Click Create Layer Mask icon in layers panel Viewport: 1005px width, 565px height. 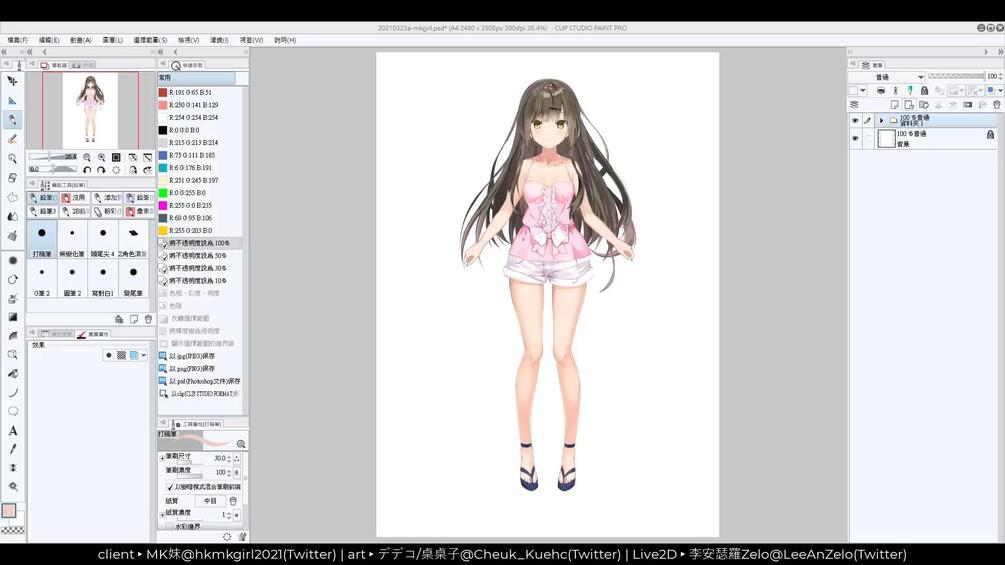click(x=968, y=104)
